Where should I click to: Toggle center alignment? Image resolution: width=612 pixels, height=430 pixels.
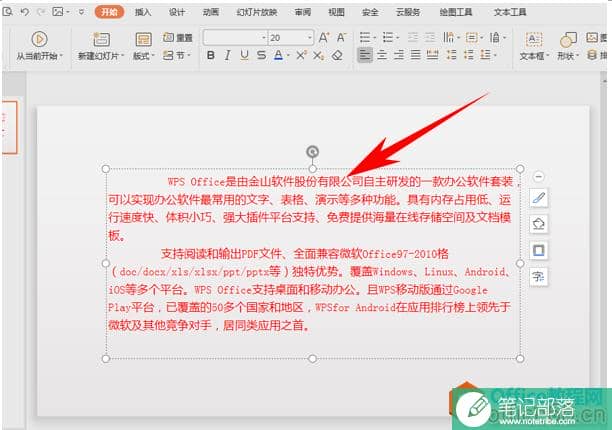tap(382, 55)
